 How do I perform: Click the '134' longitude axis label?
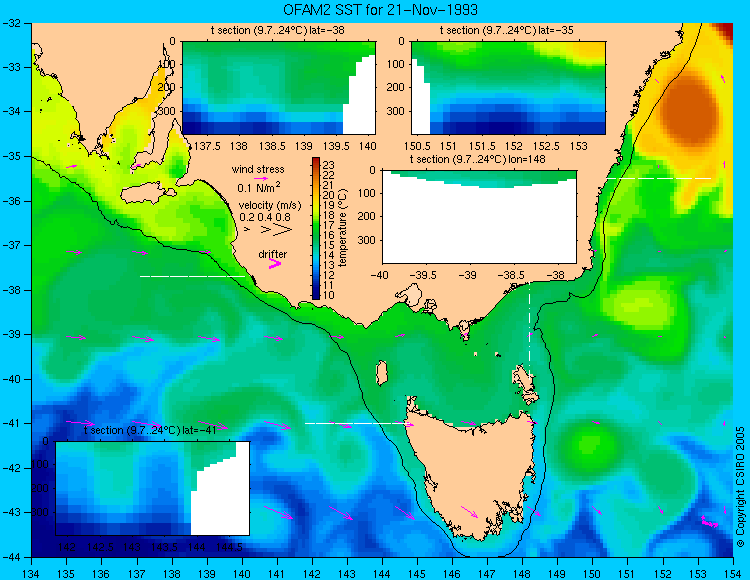tap(32, 574)
